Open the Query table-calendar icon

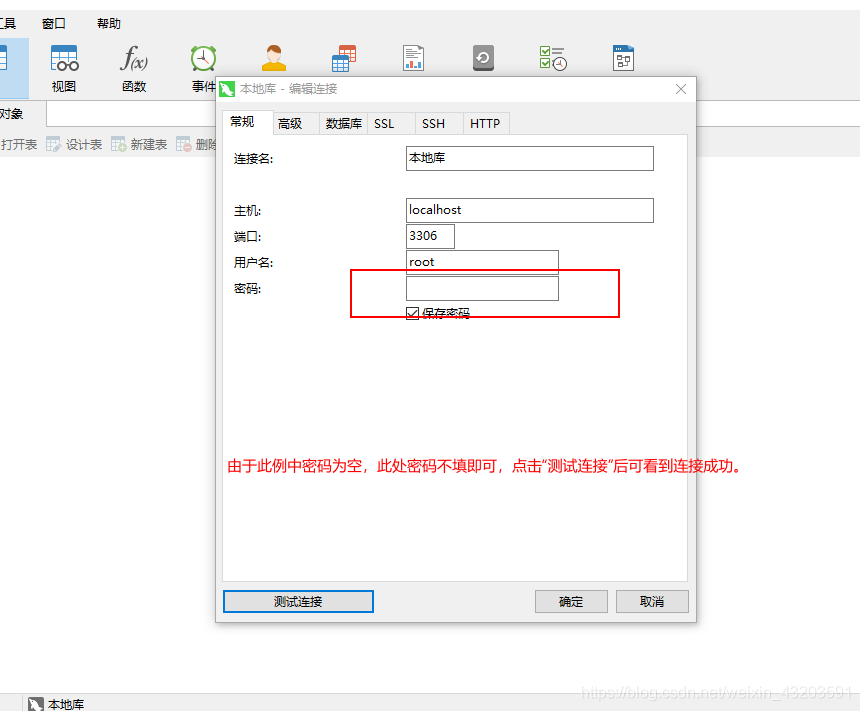[344, 58]
